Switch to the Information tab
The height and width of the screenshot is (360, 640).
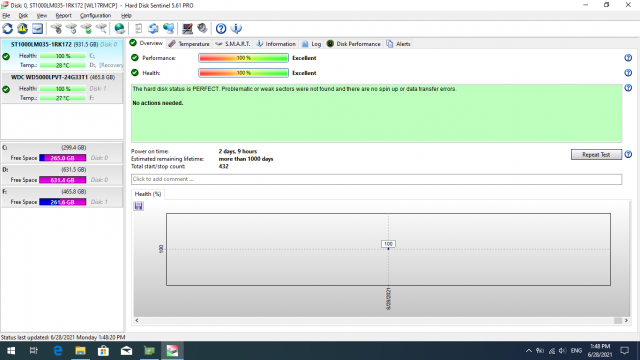[x=276, y=44]
